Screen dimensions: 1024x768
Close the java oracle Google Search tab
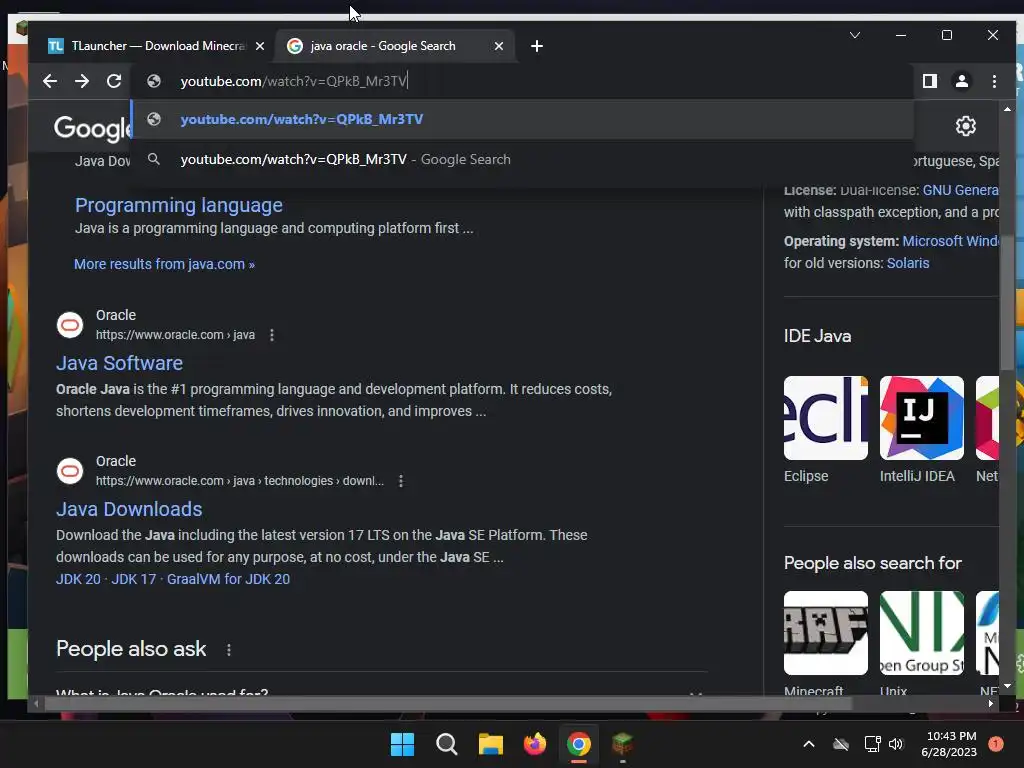point(499,46)
